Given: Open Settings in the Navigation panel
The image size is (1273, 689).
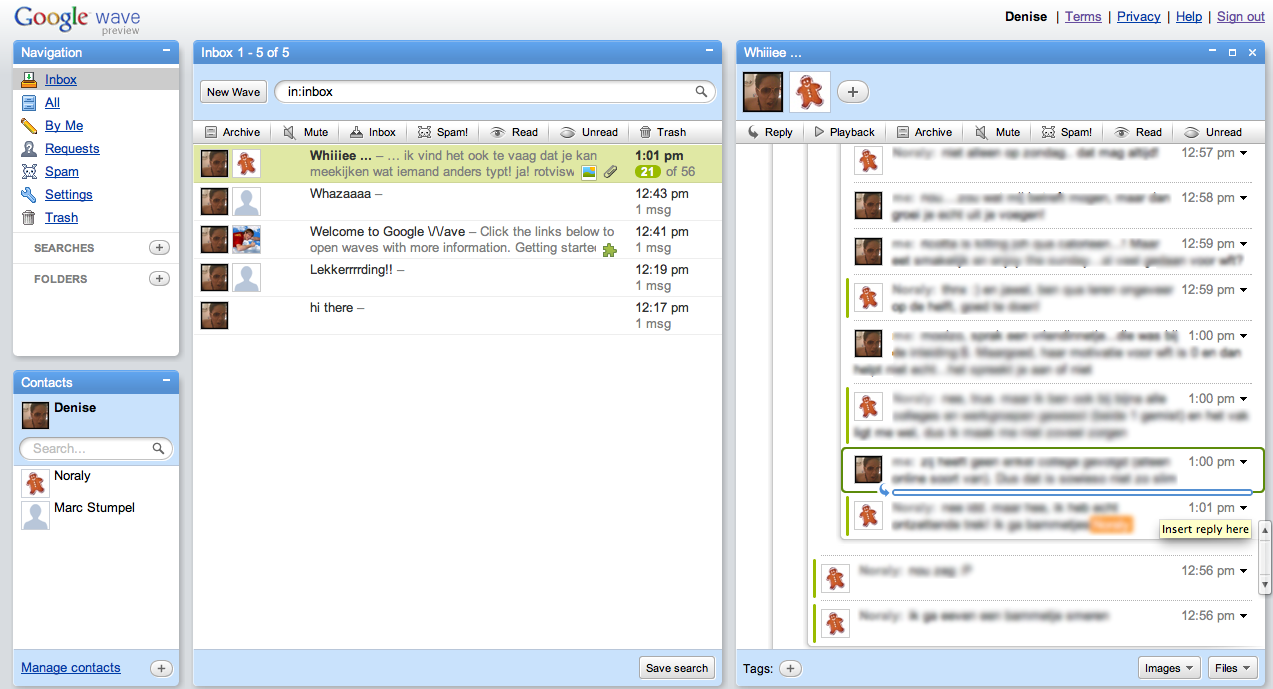Looking at the screenshot, I should (x=69, y=195).
